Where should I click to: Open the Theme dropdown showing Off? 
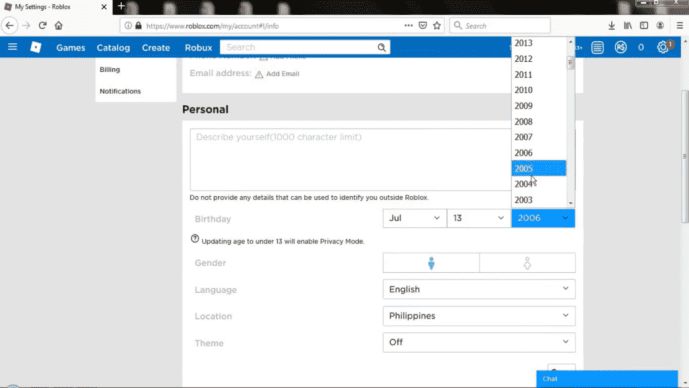tap(479, 342)
